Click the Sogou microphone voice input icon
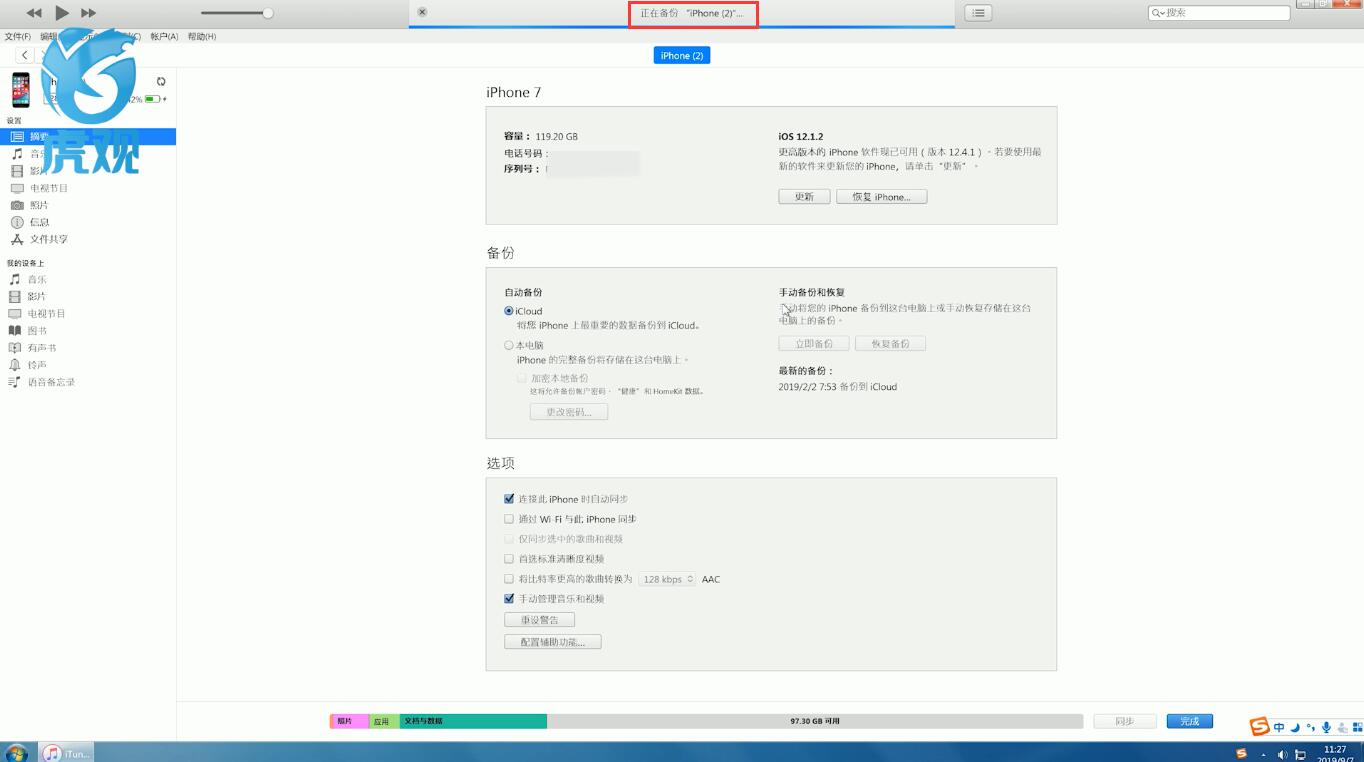The height and width of the screenshot is (762, 1364). point(1327,728)
